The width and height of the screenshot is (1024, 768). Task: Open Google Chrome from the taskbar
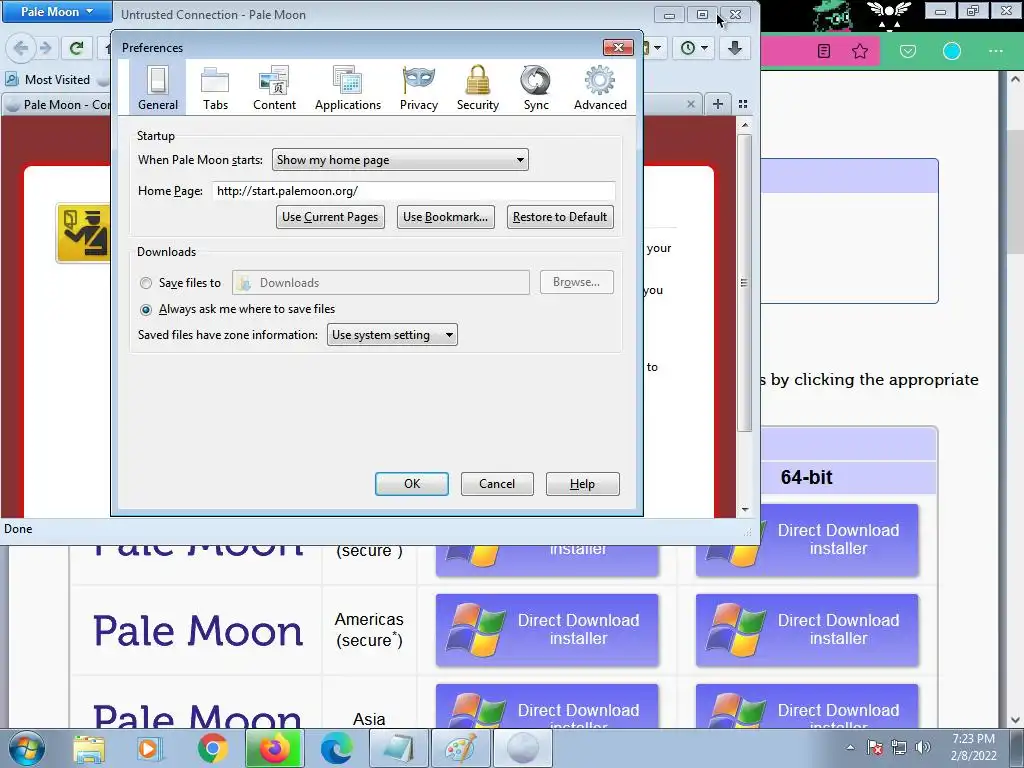click(x=212, y=748)
